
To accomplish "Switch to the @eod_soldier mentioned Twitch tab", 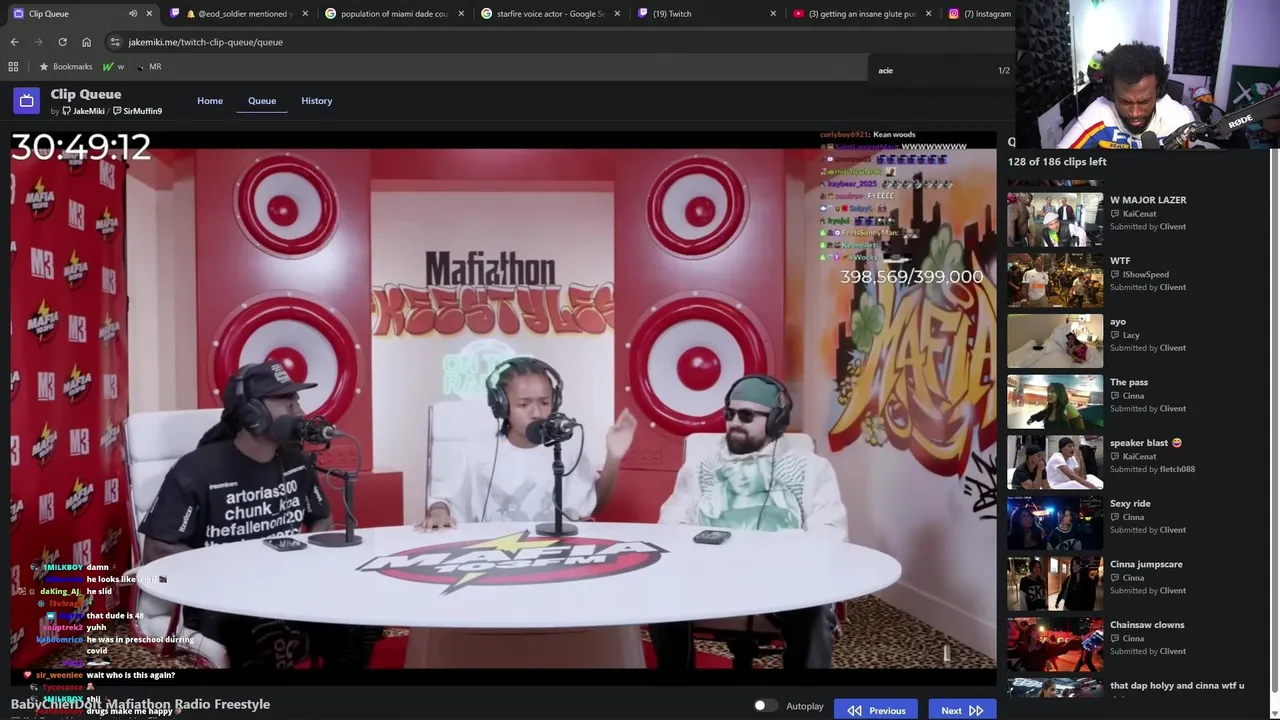I will tap(240, 14).
